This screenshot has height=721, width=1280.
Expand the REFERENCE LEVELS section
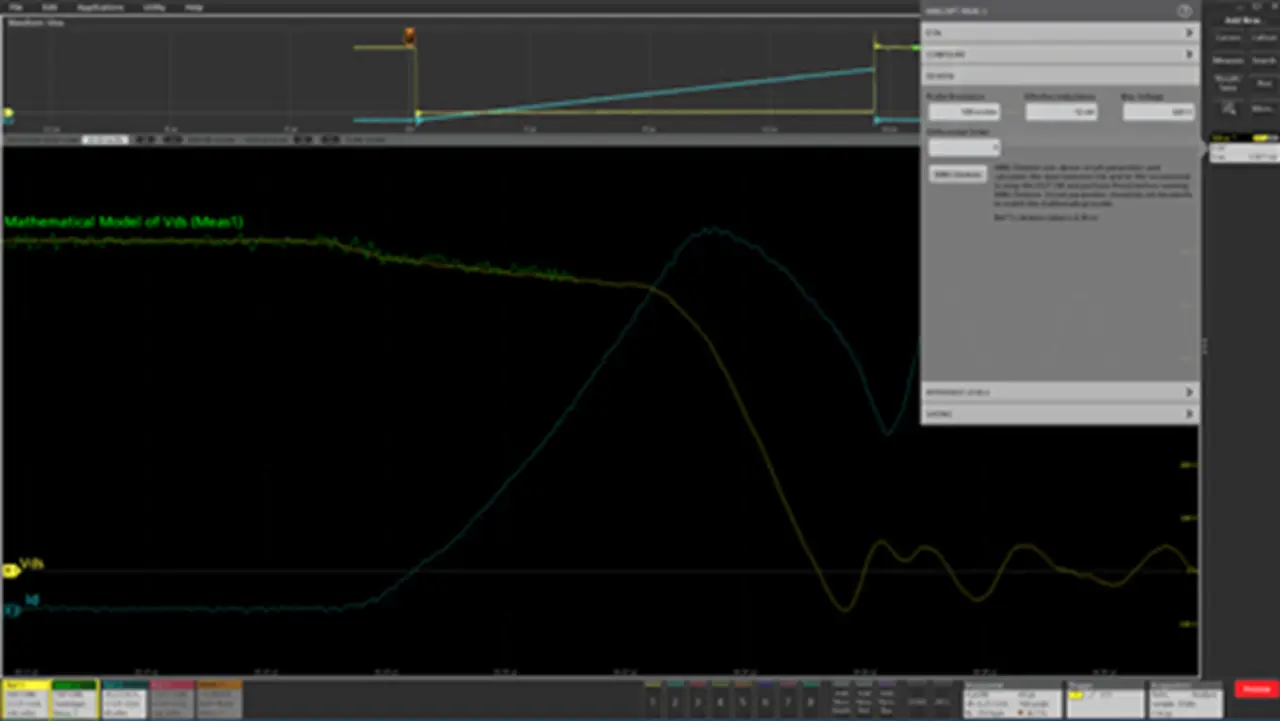[1059, 392]
